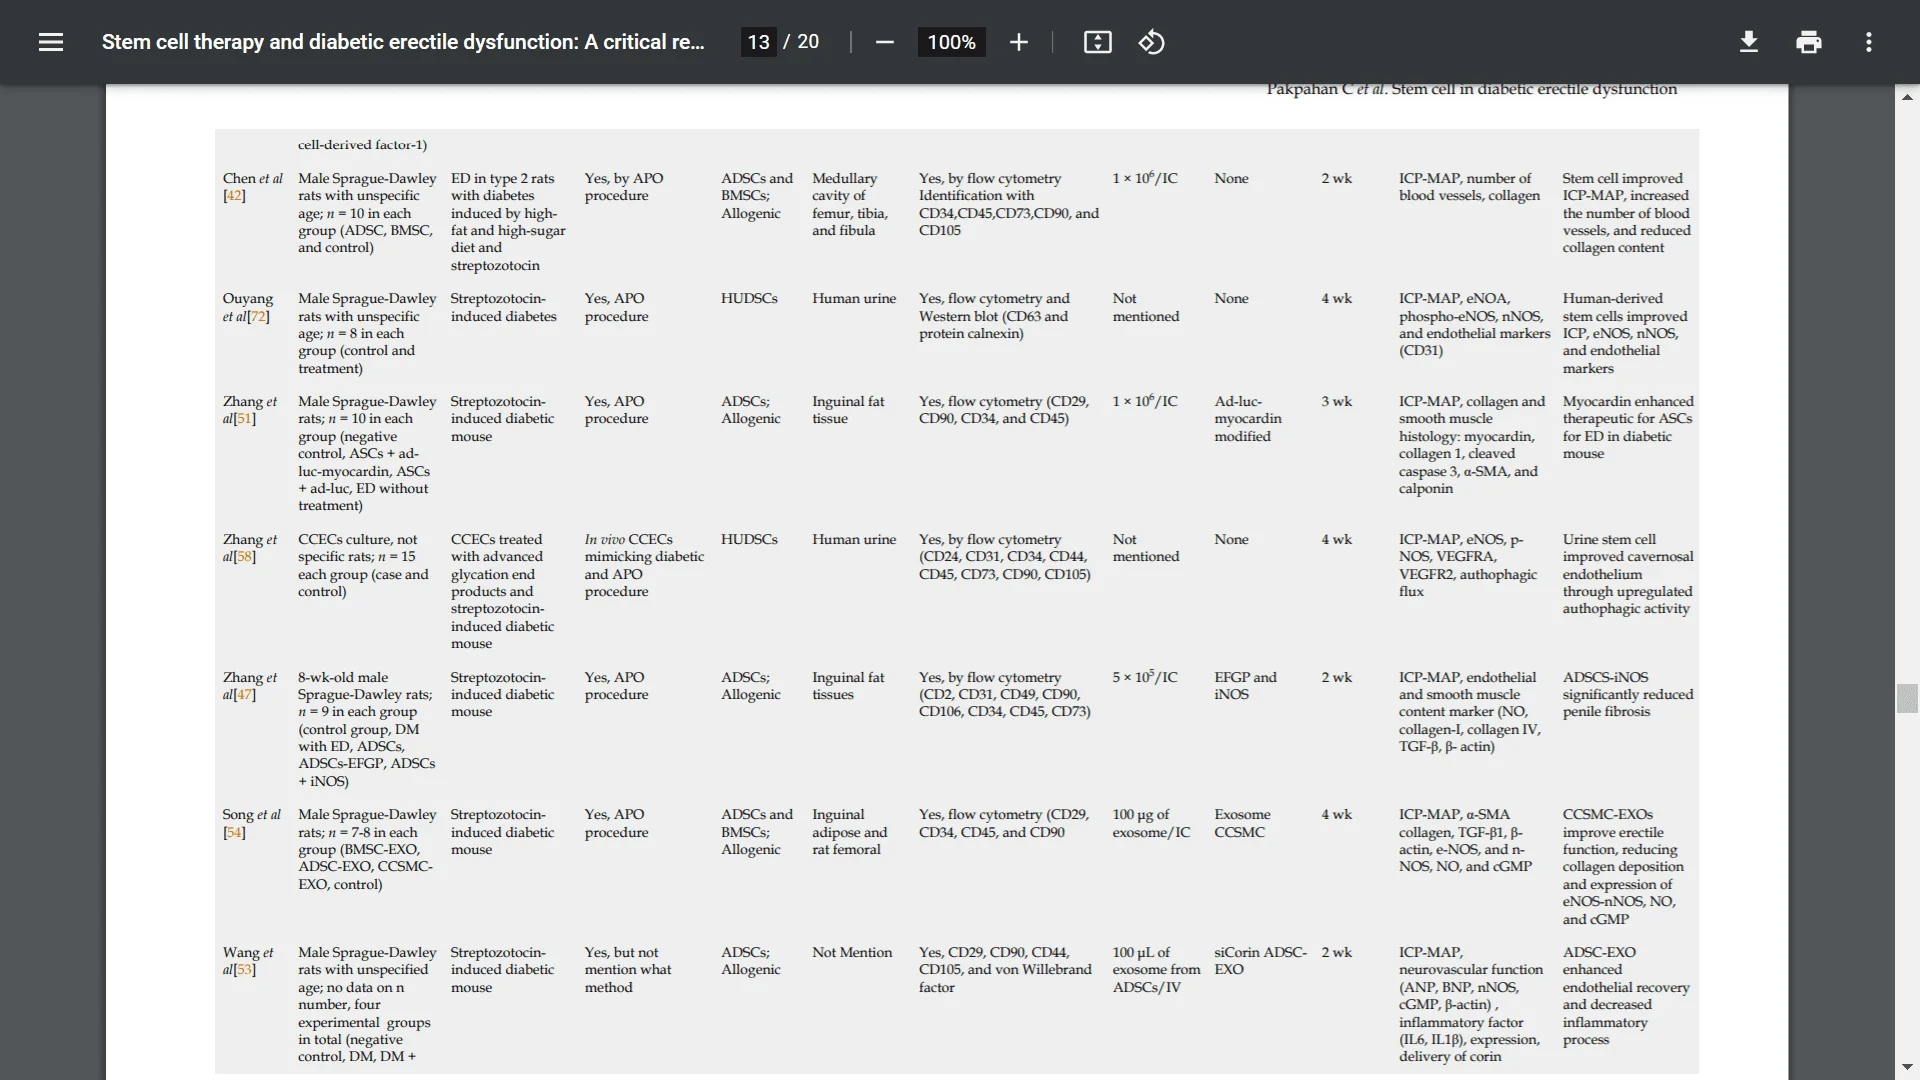Click 'siCorin ADSC-EXO' cell

[x=1260, y=961]
